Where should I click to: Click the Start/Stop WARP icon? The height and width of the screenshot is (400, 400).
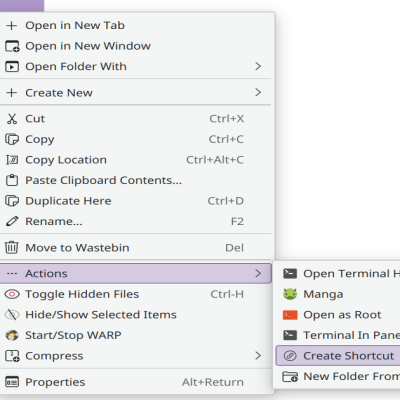click(12, 335)
